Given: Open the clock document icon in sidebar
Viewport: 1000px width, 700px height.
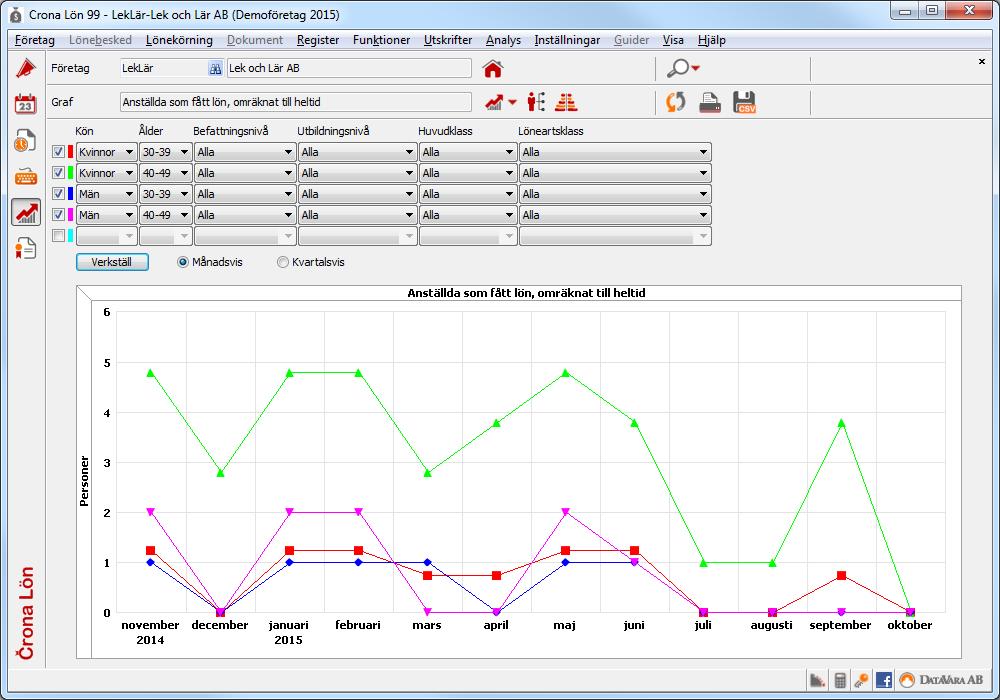Looking at the screenshot, I should tap(26, 140).
